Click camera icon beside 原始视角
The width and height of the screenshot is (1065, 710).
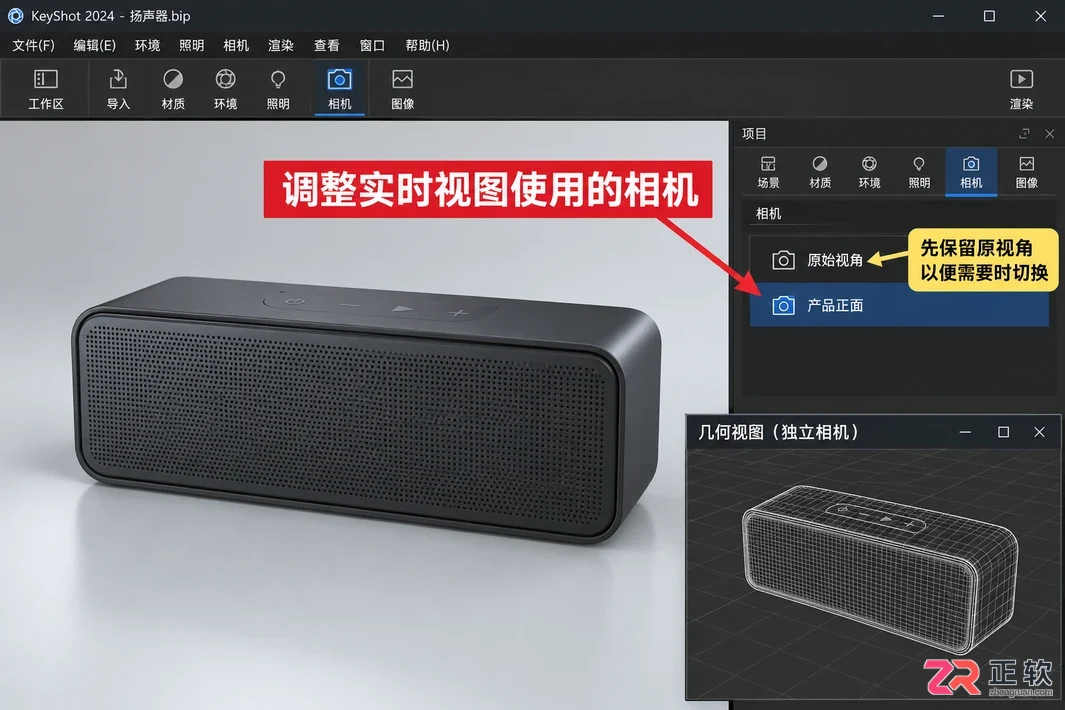point(783,260)
